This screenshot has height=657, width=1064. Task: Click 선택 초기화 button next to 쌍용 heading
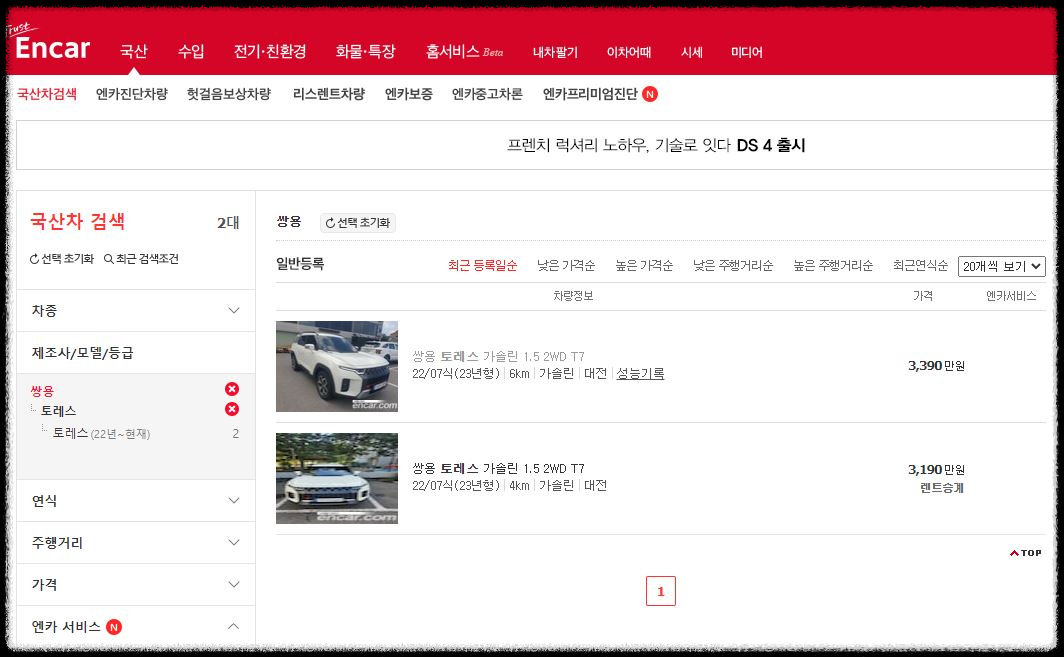[358, 223]
